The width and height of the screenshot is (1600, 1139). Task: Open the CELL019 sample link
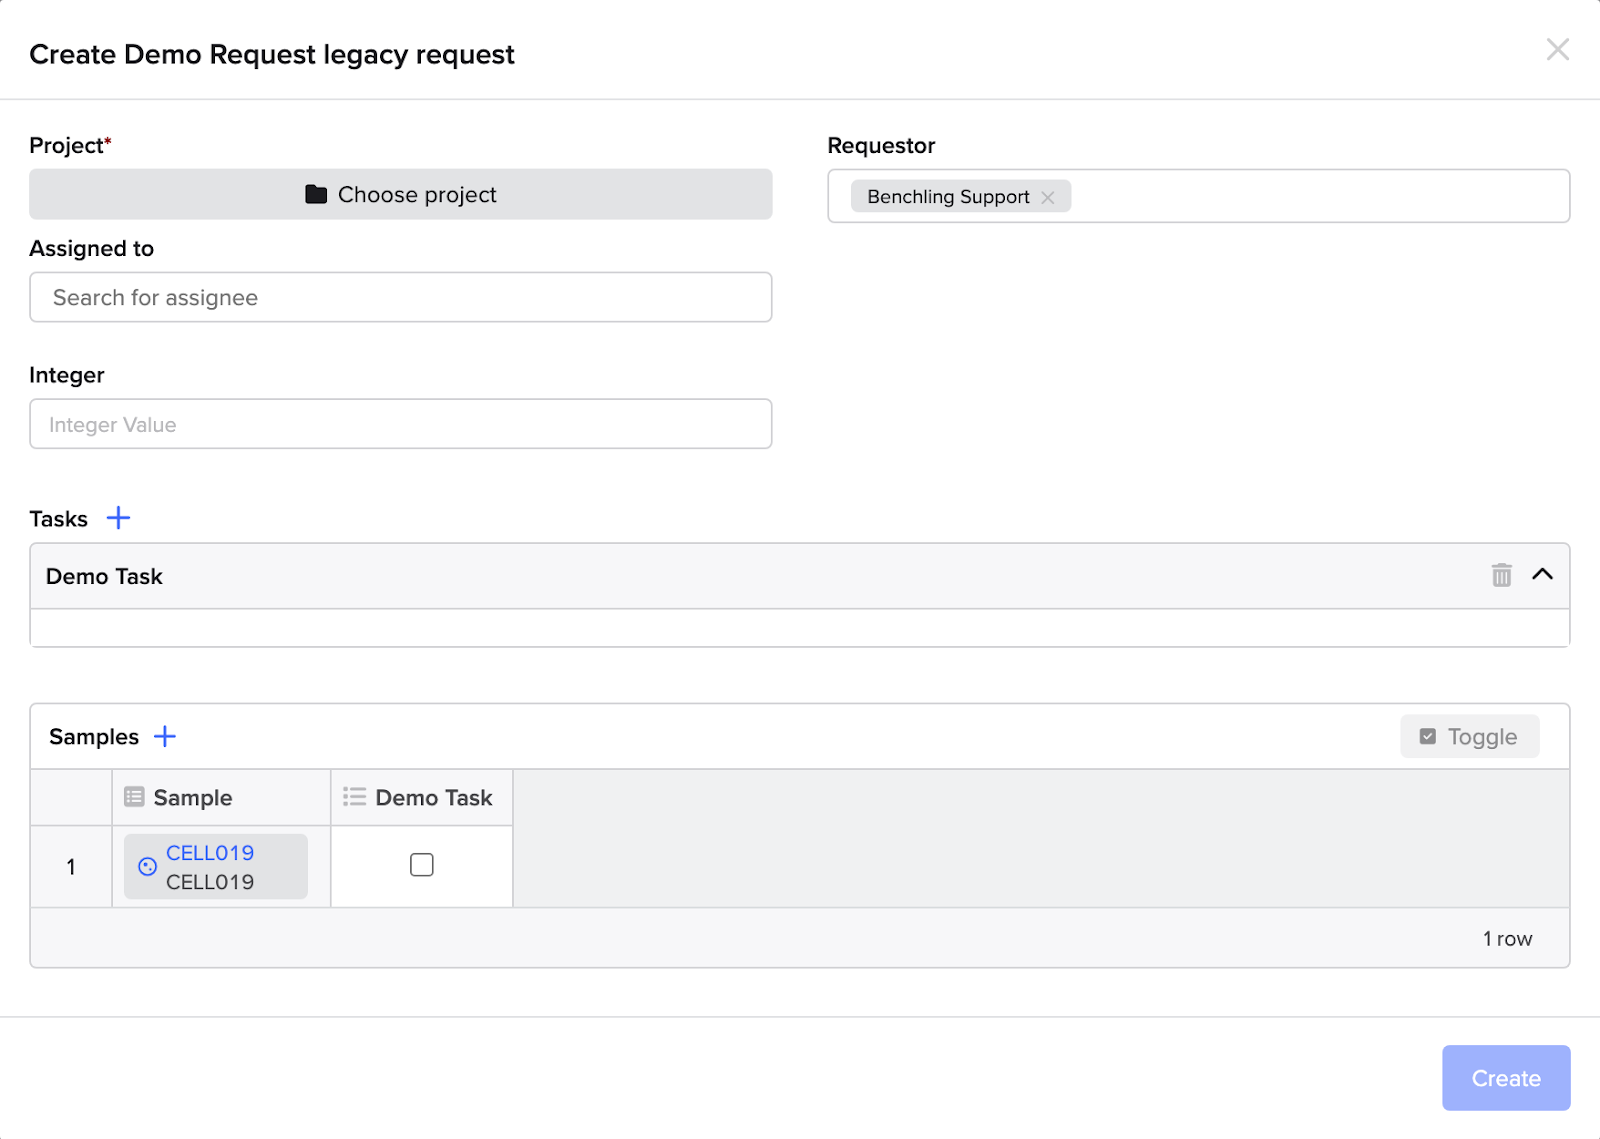pos(210,853)
